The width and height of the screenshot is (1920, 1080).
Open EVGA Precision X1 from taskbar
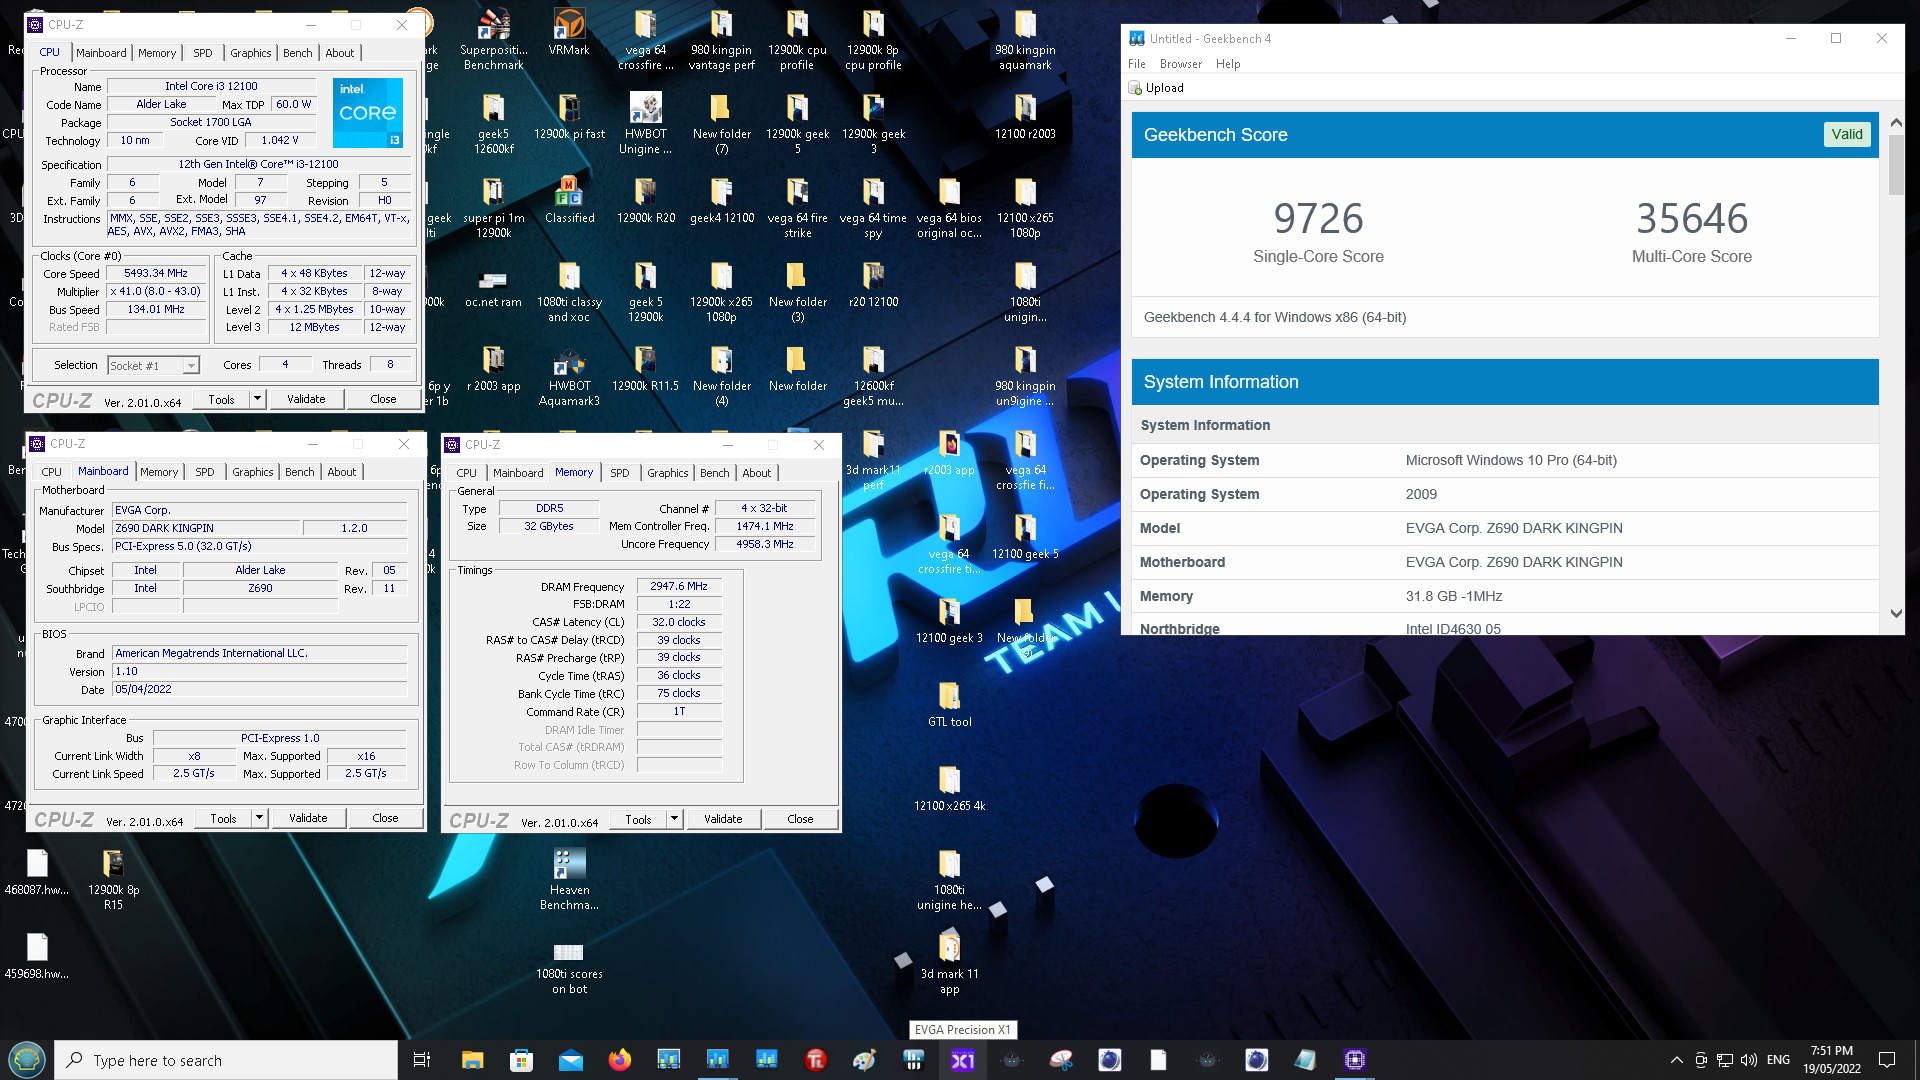tap(963, 1060)
